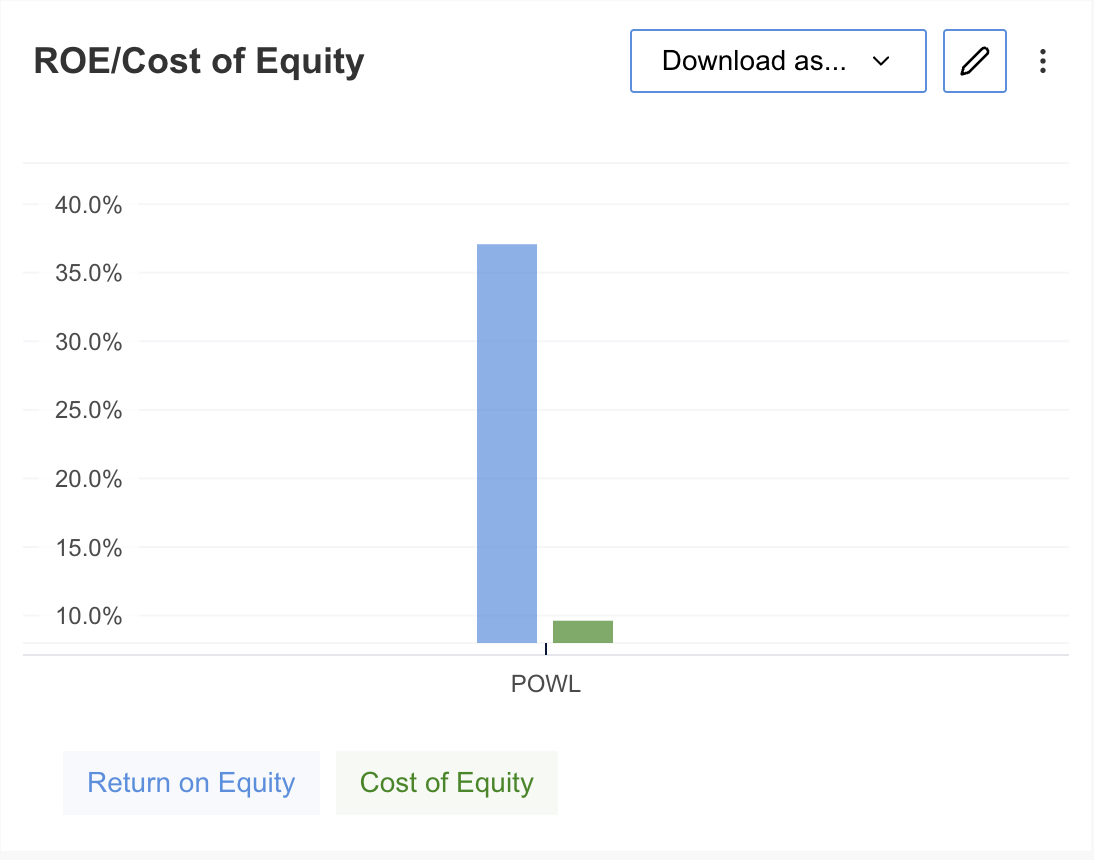Click the 35.0% axis label
The height and width of the screenshot is (860, 1094).
(x=89, y=273)
